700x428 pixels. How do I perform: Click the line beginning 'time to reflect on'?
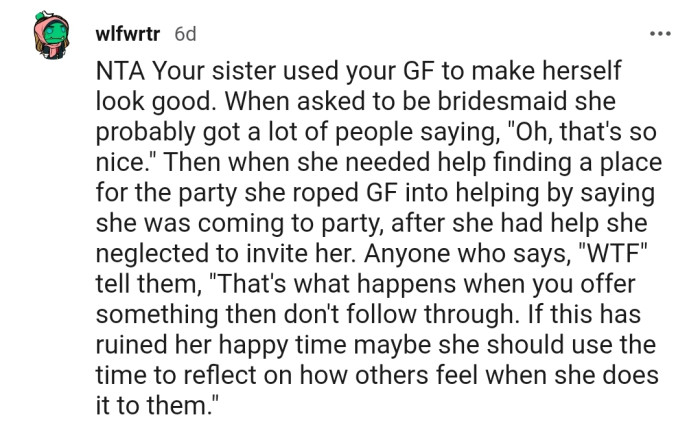pos(377,375)
